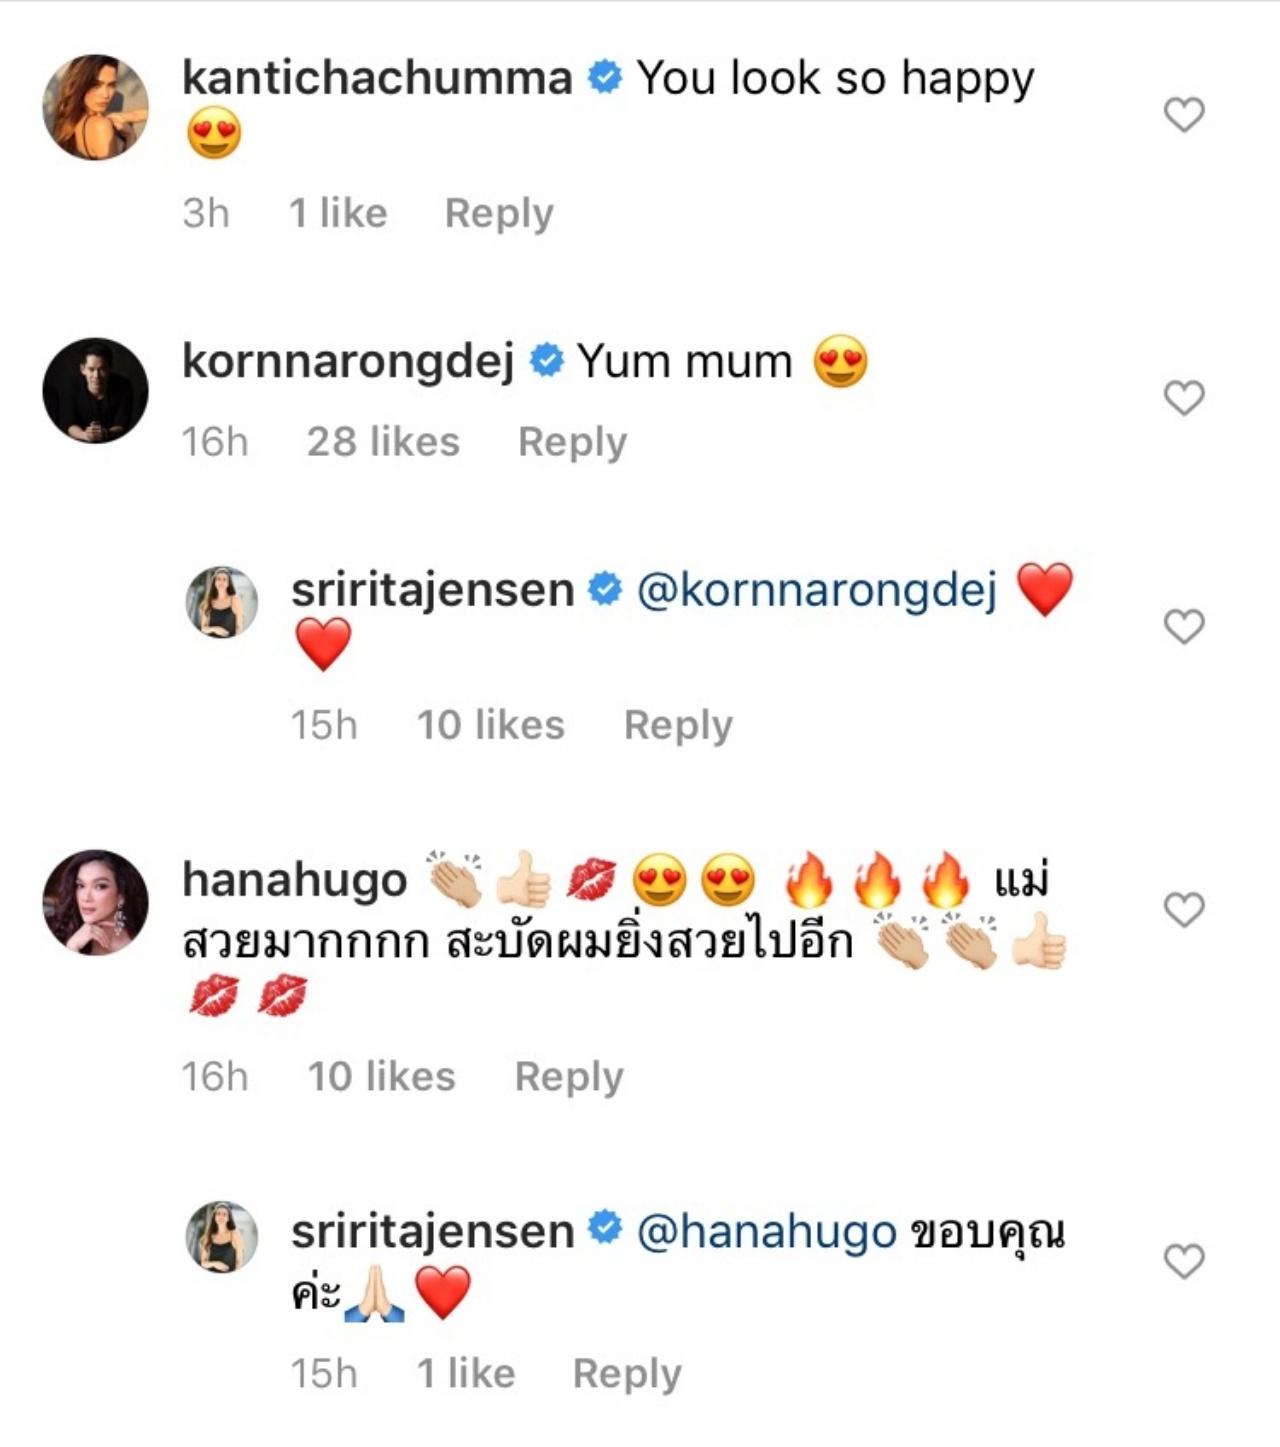View the 28 likes on kornnarongdej's comment
Image resolution: width=1280 pixels, height=1447 pixels.
click(383, 442)
